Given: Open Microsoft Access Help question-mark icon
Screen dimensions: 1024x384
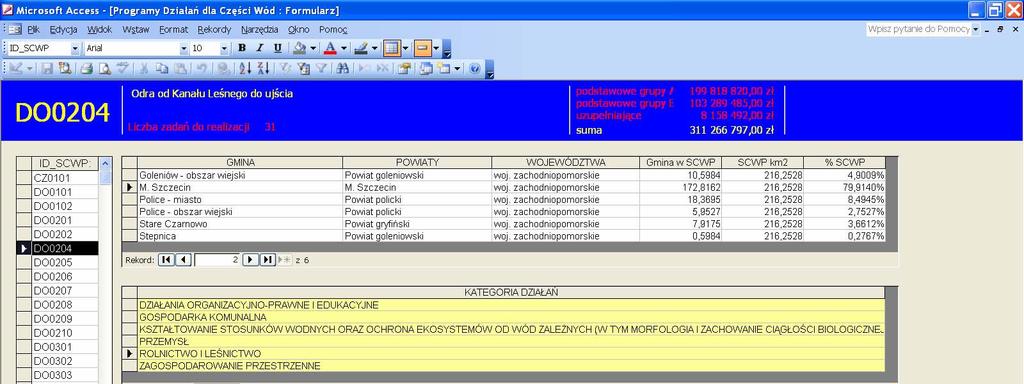Looking at the screenshot, I should pos(475,68).
